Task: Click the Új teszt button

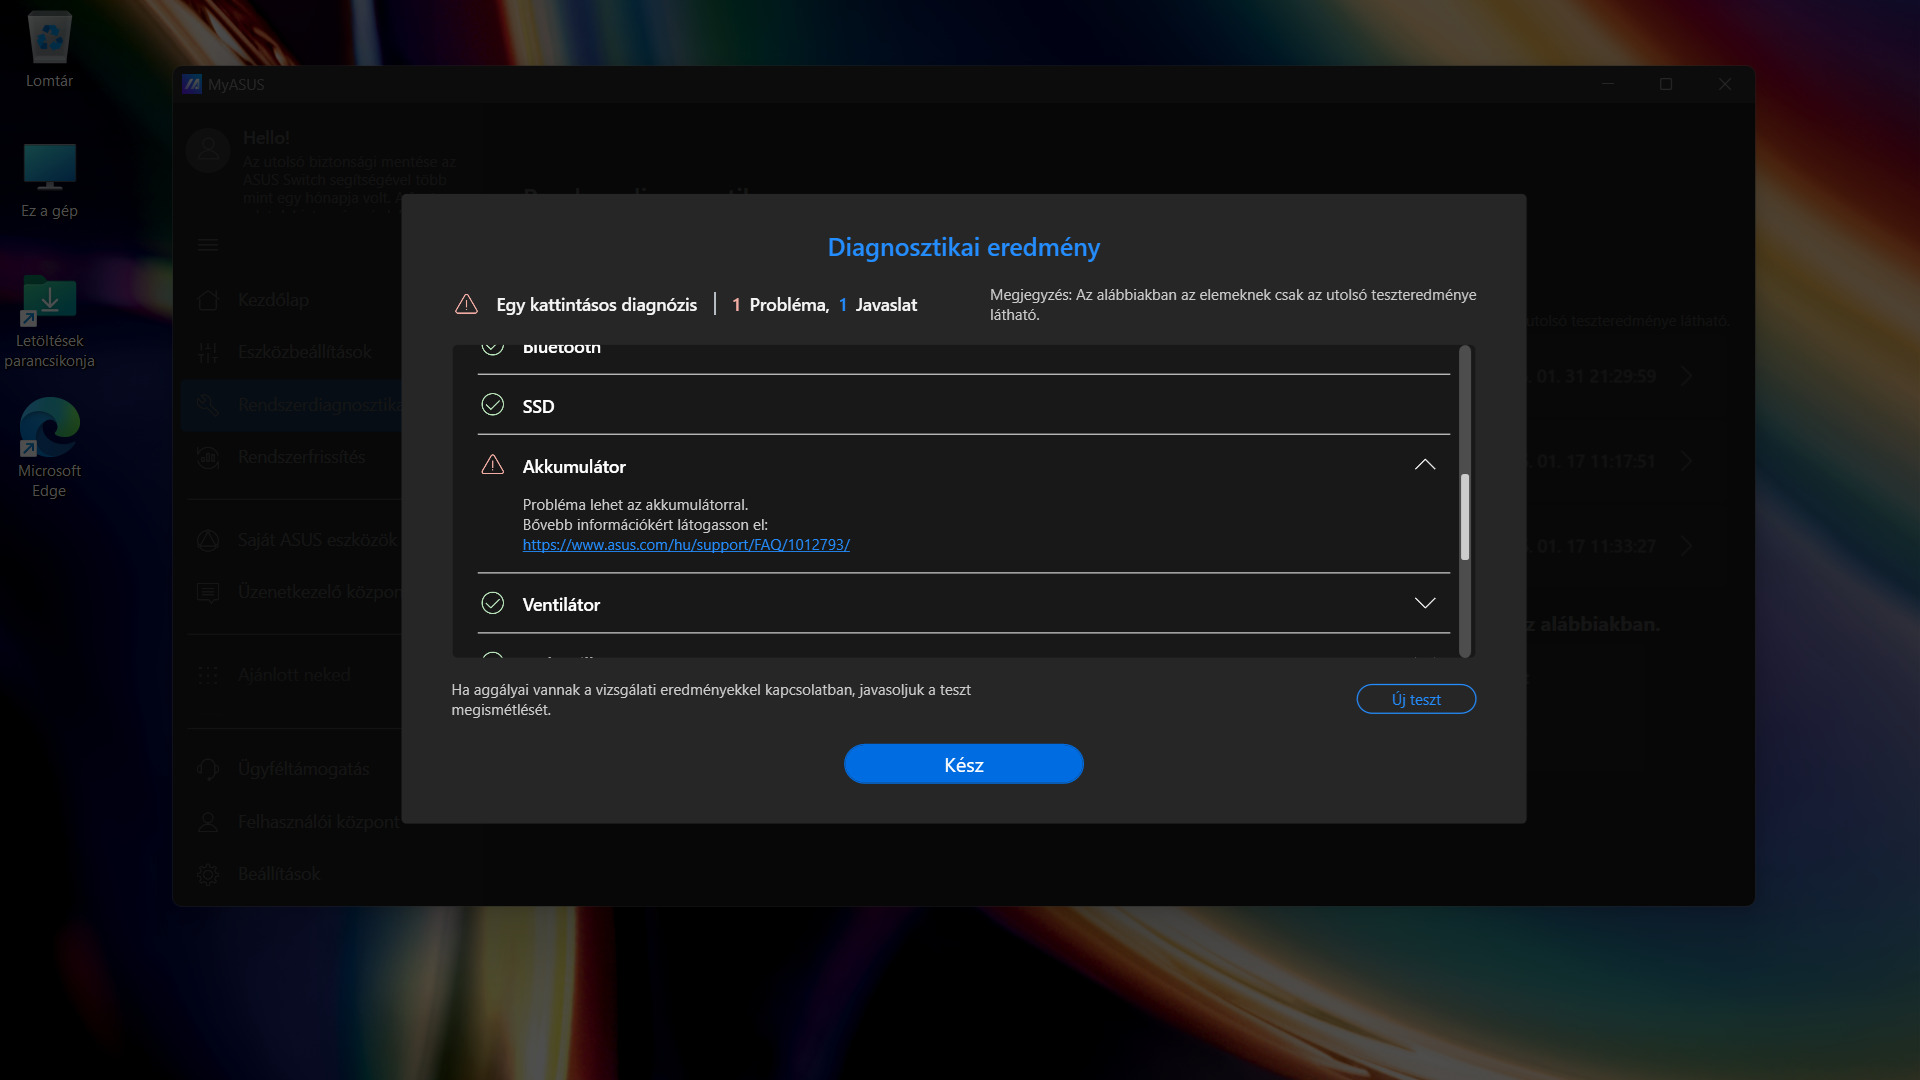Action: tap(1415, 699)
